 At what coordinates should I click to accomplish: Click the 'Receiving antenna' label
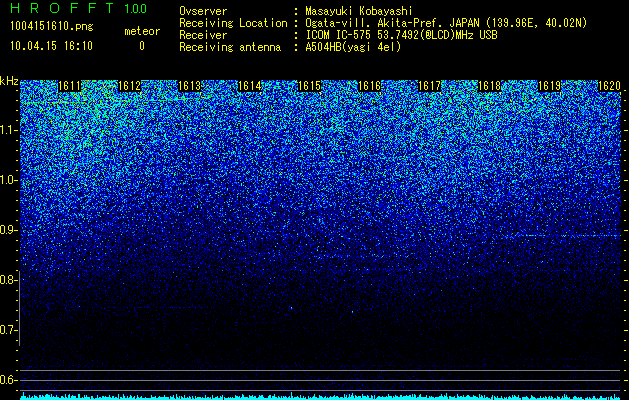click(x=230, y=47)
